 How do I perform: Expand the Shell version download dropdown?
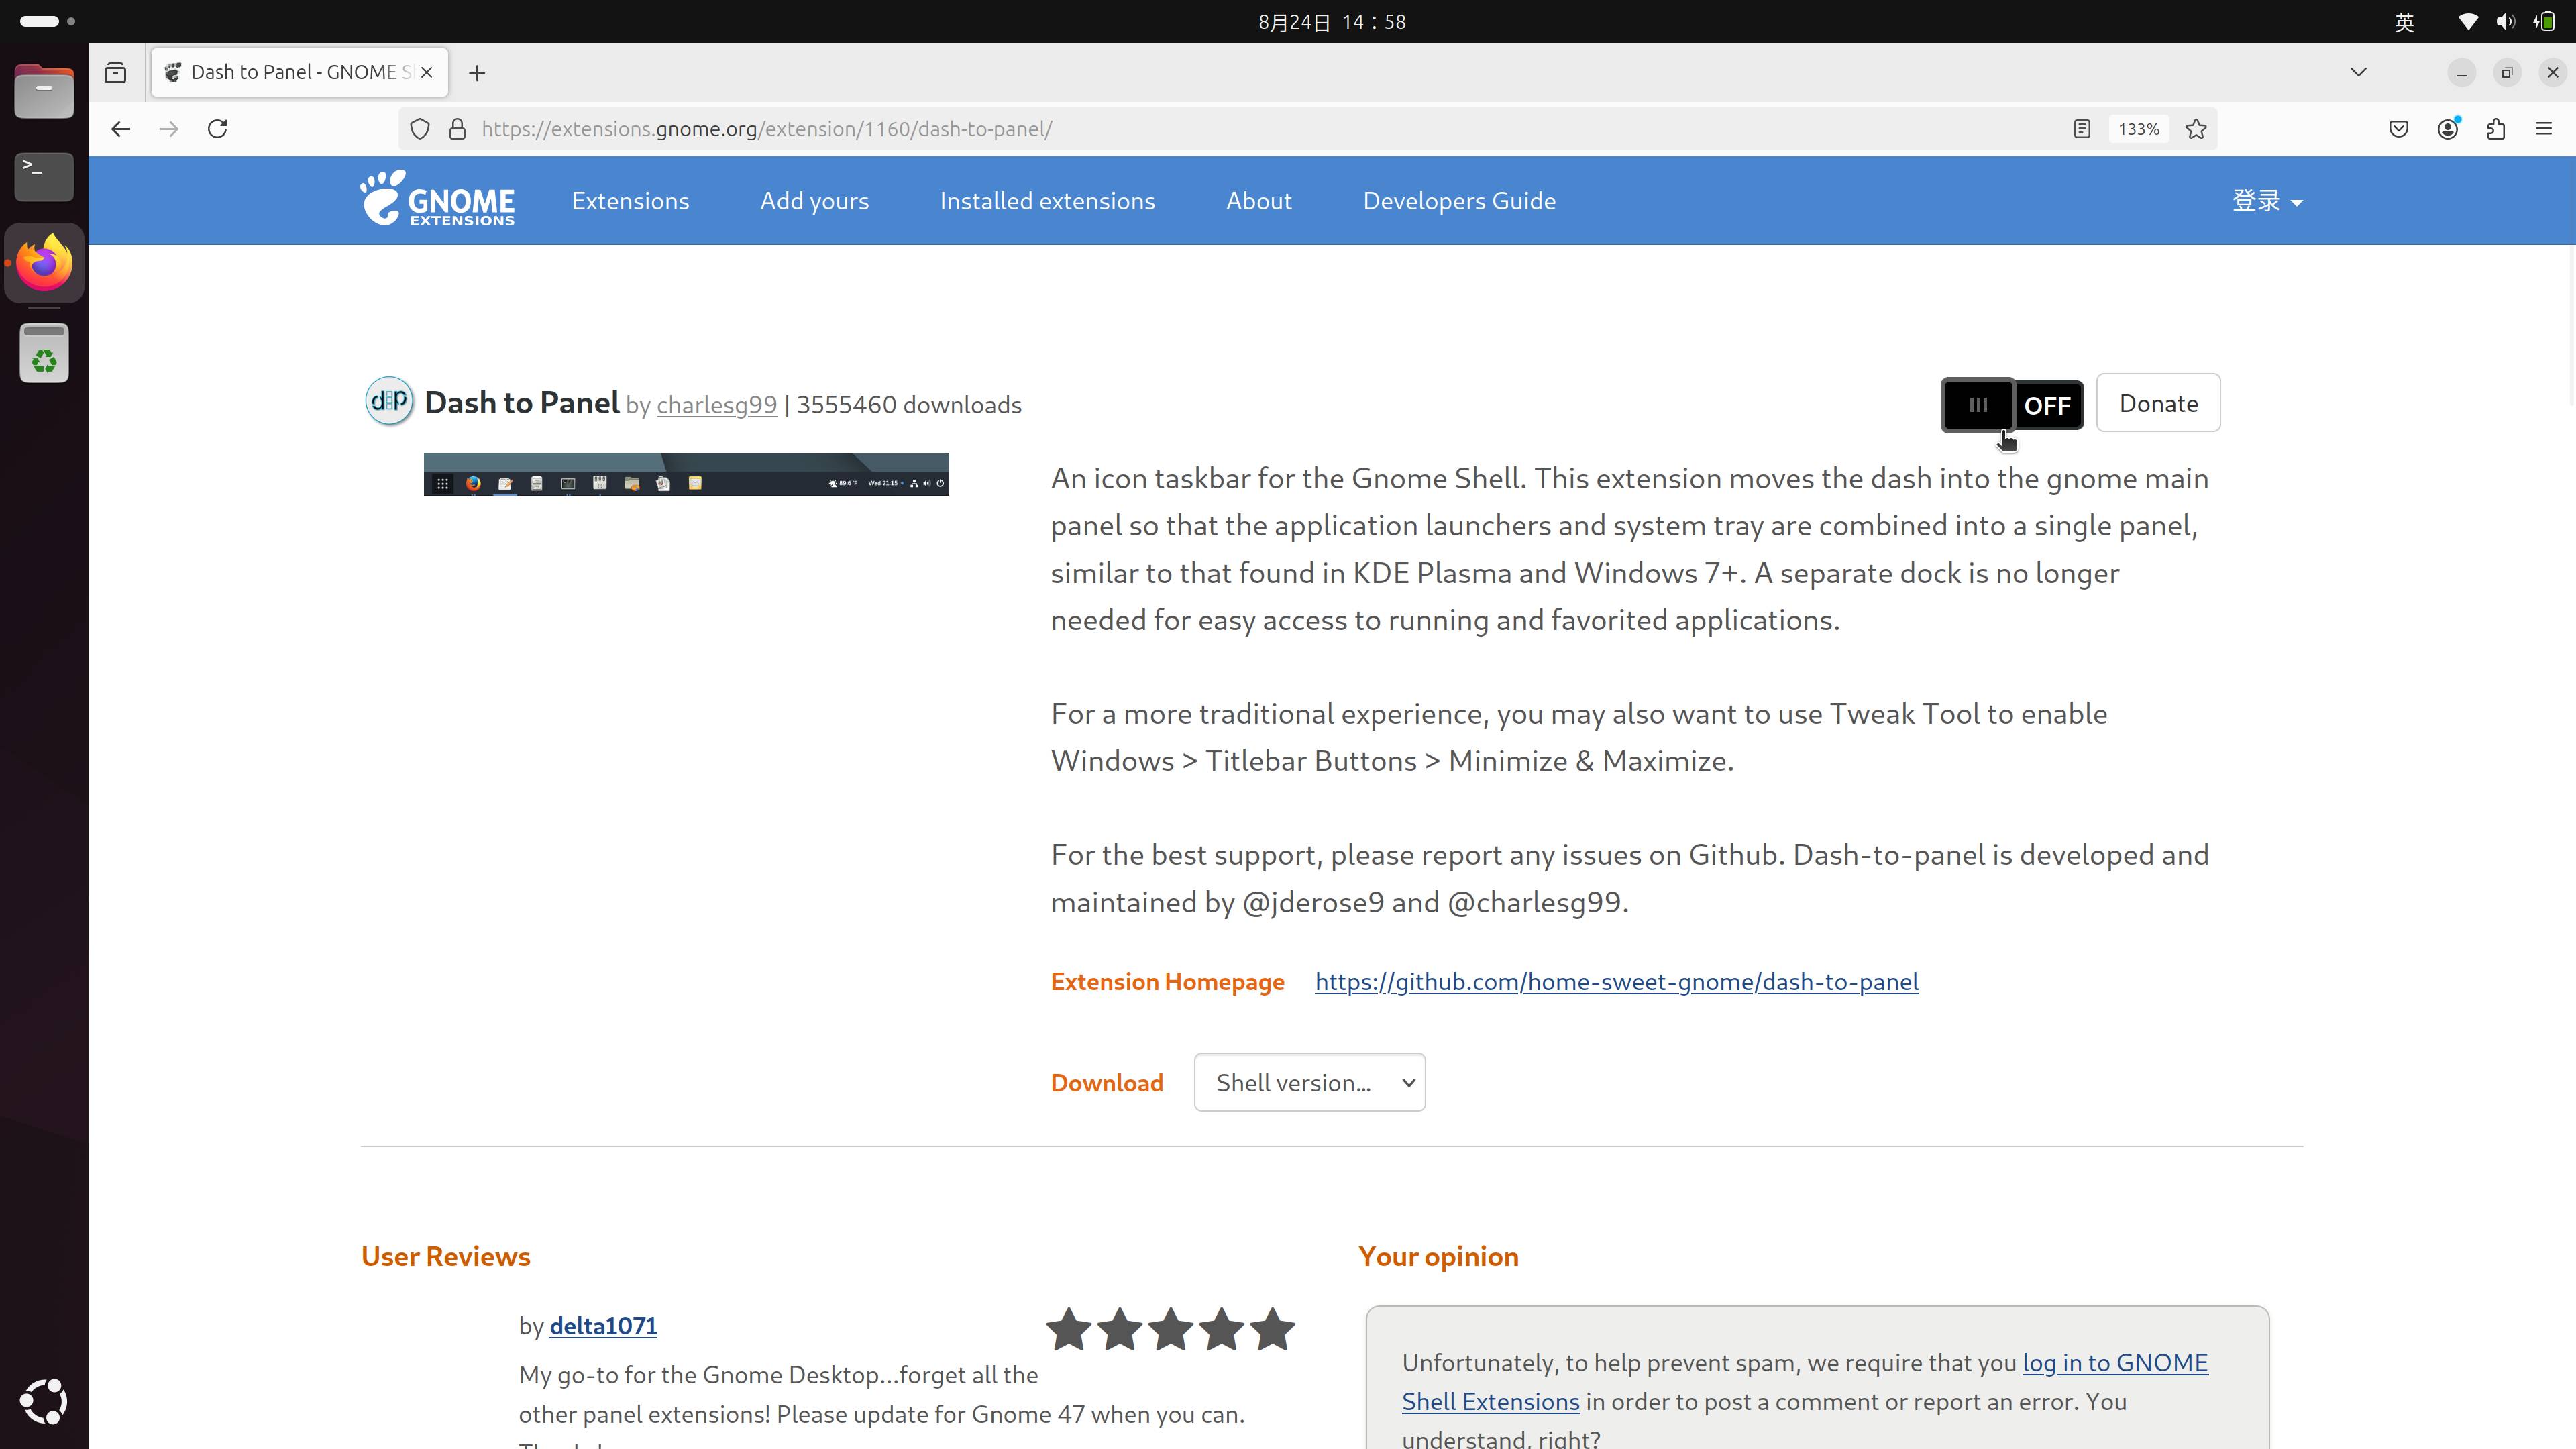tap(1309, 1082)
